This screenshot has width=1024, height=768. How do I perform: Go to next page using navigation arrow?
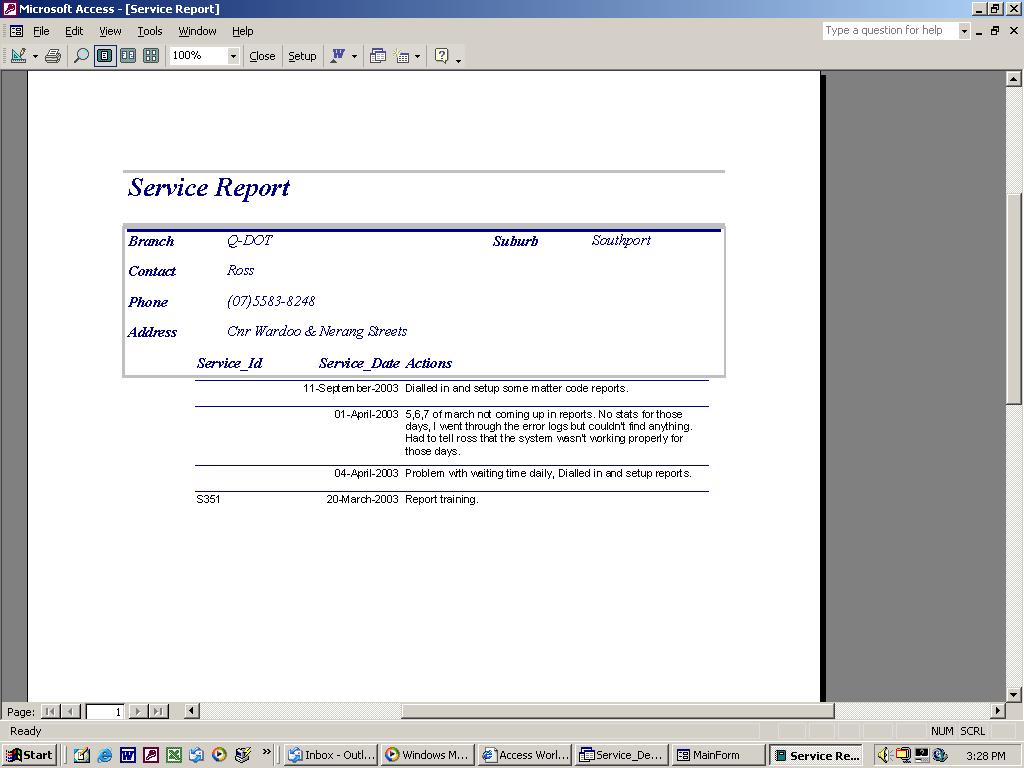click(x=138, y=711)
